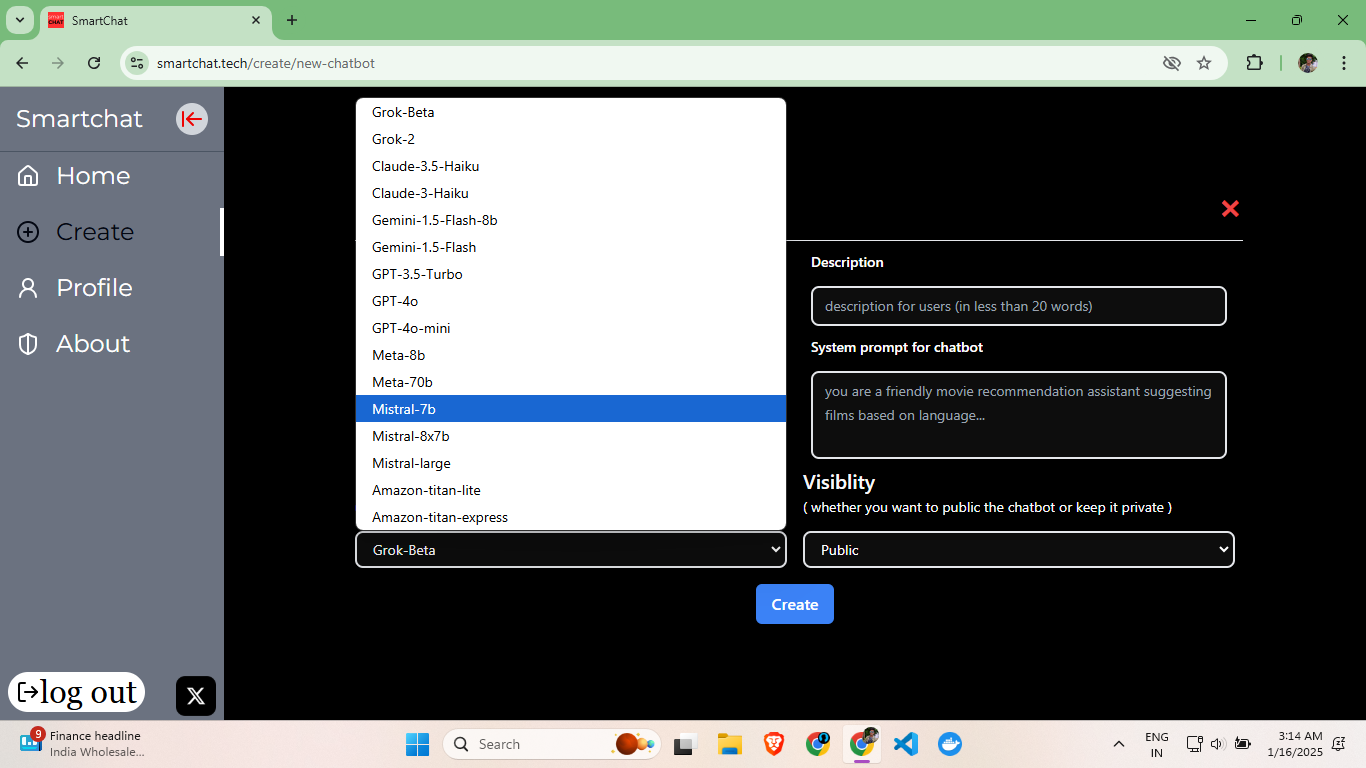Click the eye-slash tracking icon in address bar
Screen dimensions: 1366x768
[1172, 63]
